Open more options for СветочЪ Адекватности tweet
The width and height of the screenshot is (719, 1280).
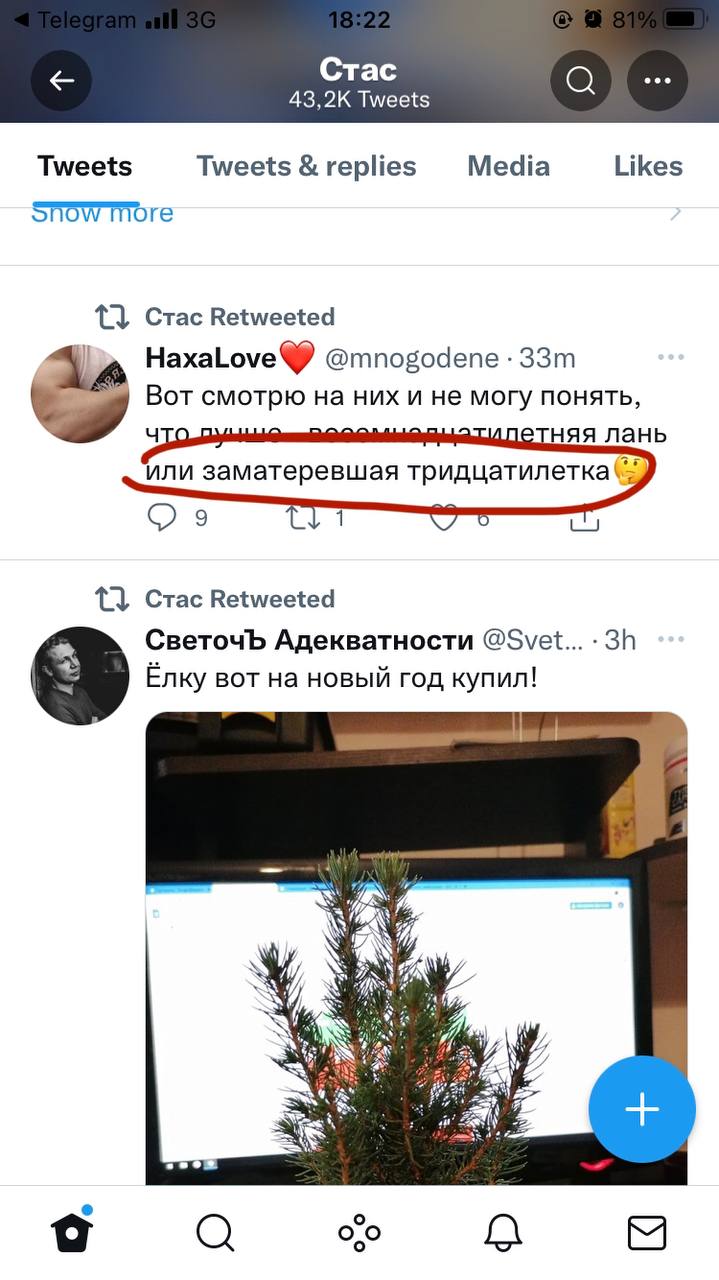click(x=670, y=640)
